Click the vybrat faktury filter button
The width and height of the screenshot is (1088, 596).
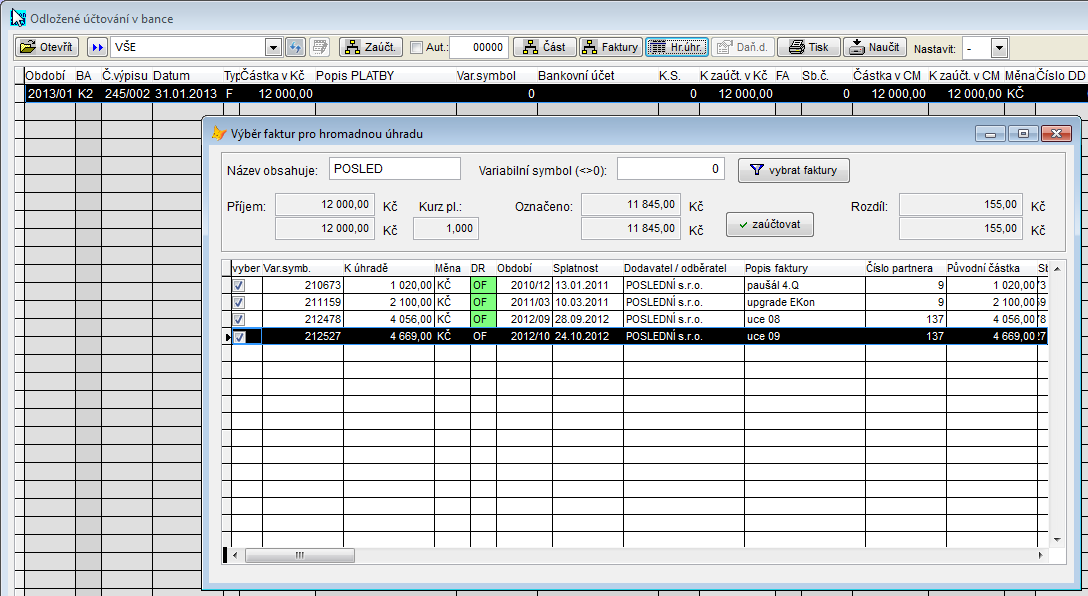(794, 170)
